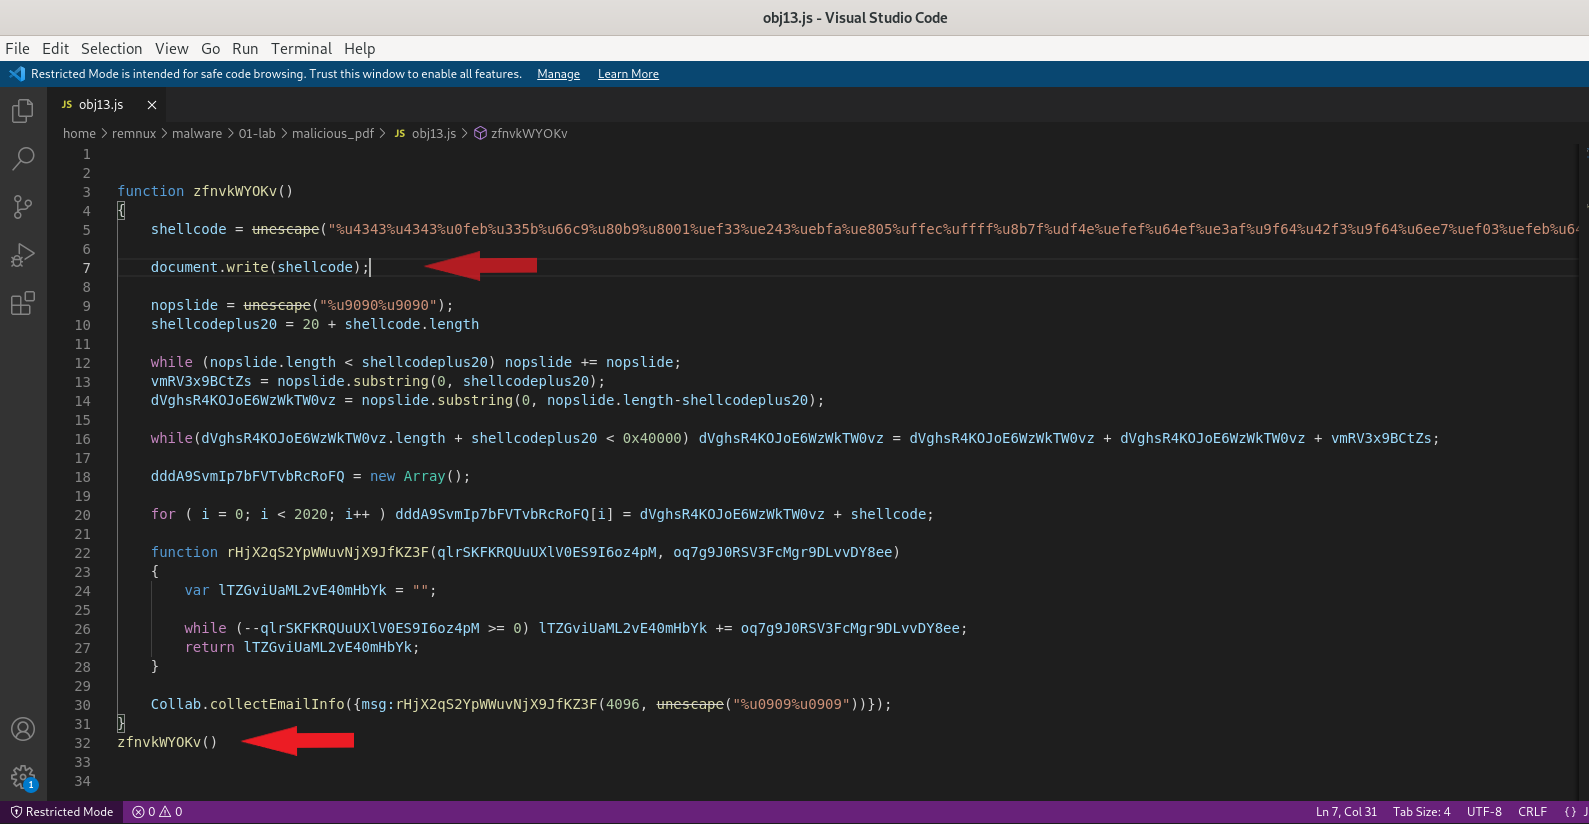Click the 'function zfnvkWYOKv()' declaration text

click(205, 191)
